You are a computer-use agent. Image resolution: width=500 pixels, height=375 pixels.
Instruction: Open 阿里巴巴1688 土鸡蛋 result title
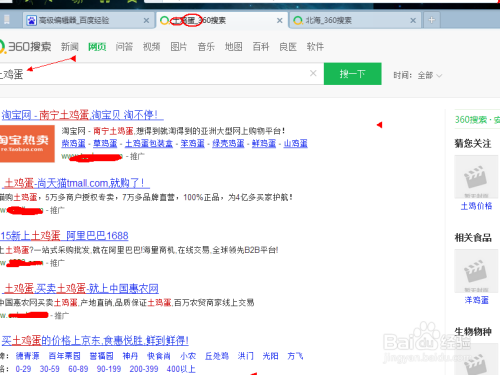64,236
